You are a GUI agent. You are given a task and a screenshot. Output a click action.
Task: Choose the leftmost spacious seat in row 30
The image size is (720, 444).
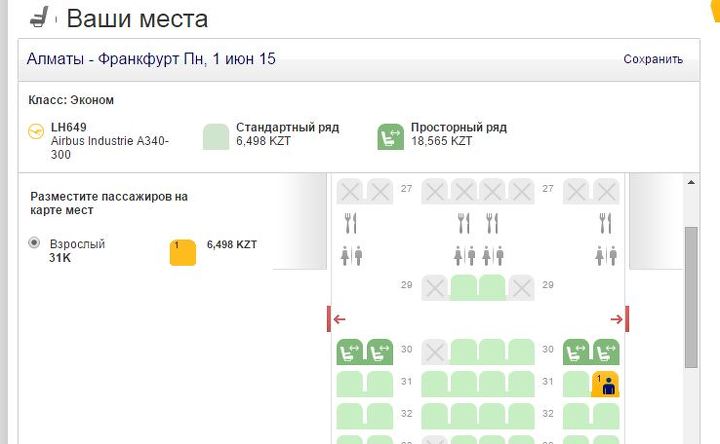(x=351, y=352)
